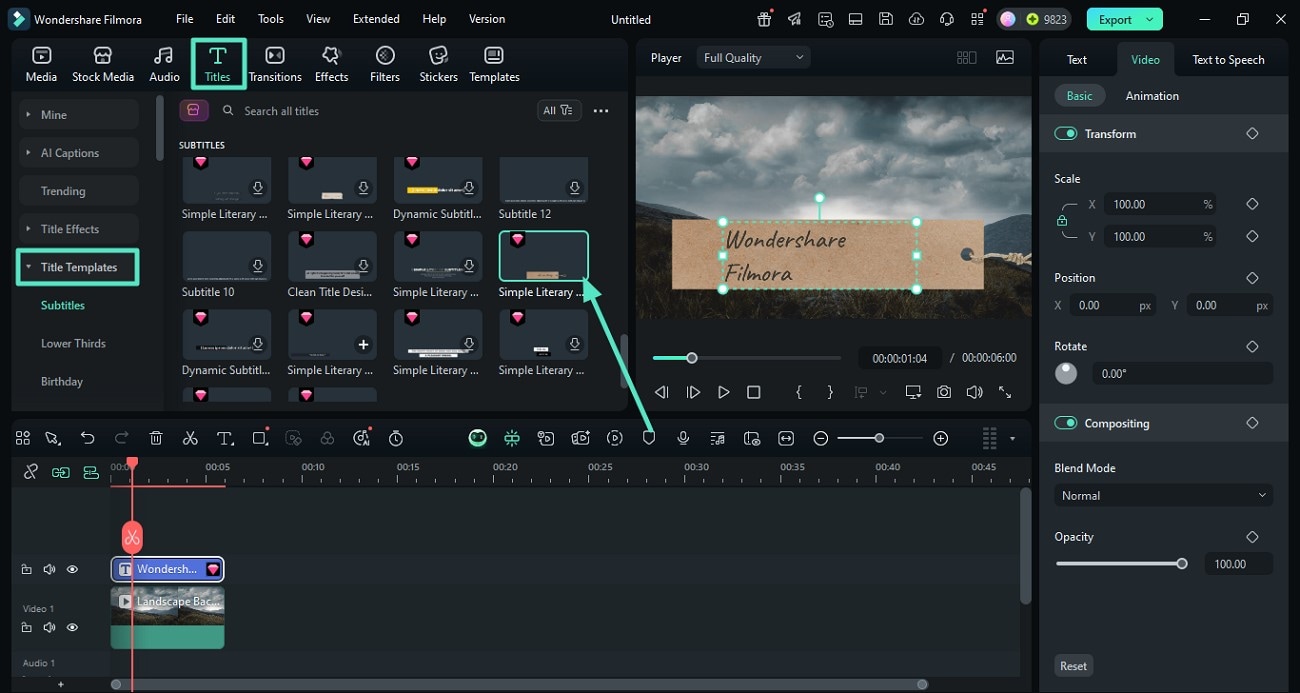Open the audio mixer icon

[717, 438]
